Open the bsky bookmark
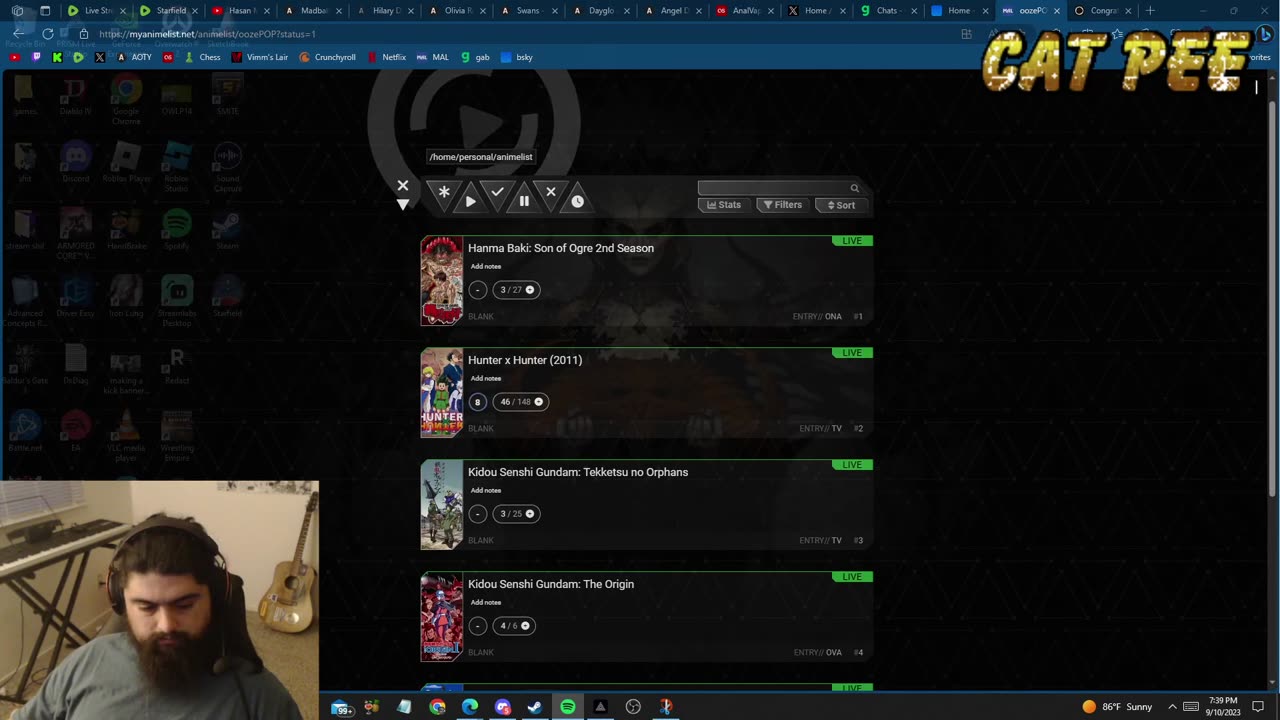 [518, 57]
